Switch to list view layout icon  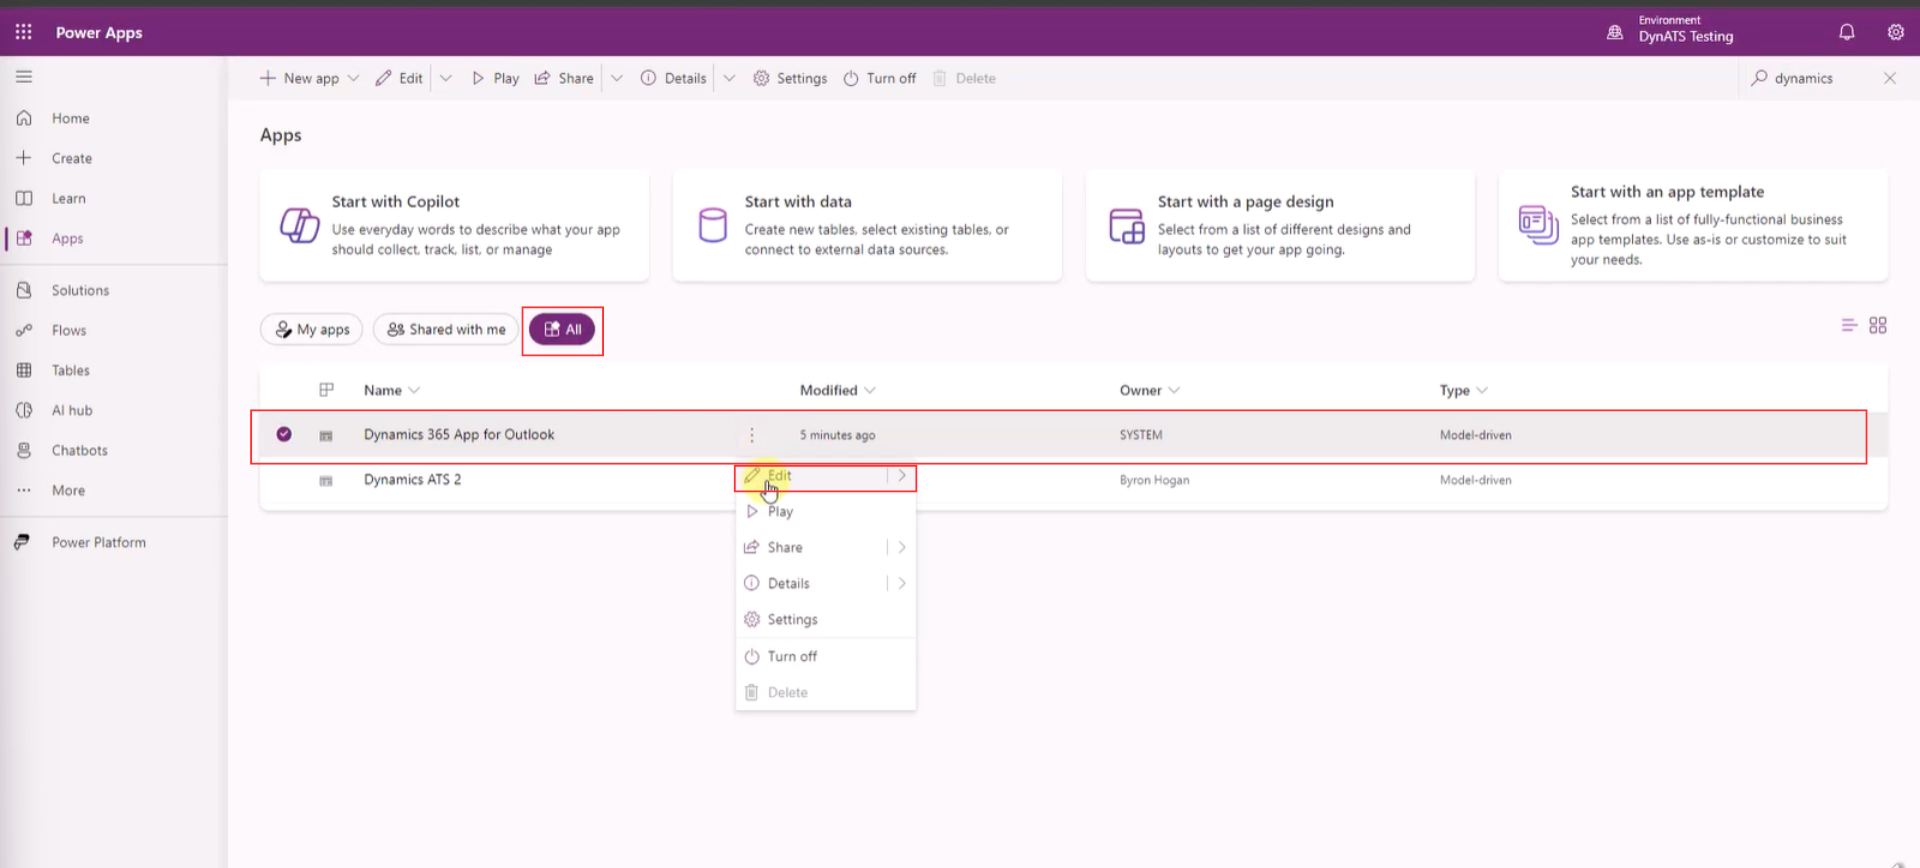tap(1849, 325)
